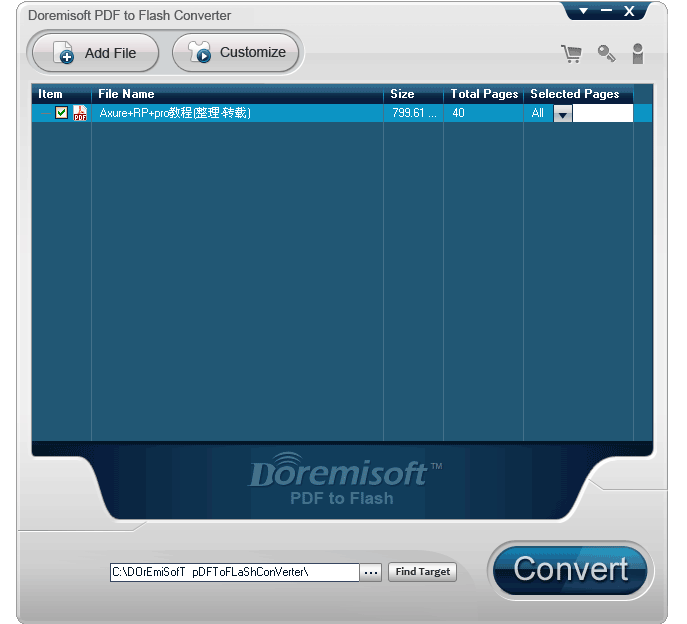
Task: Click the PDF file icon in the list
Action: (x=80, y=114)
